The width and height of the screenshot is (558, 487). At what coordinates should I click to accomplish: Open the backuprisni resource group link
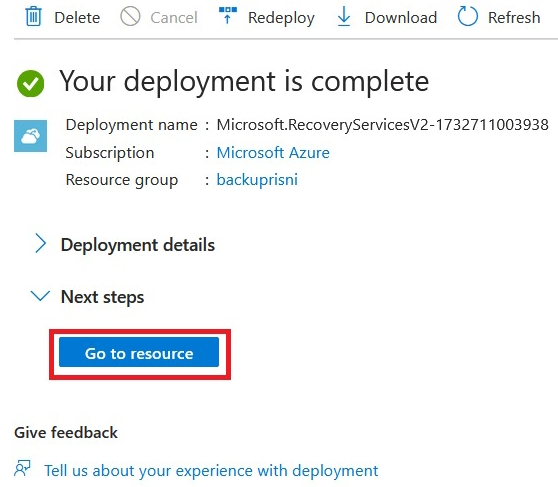(257, 180)
